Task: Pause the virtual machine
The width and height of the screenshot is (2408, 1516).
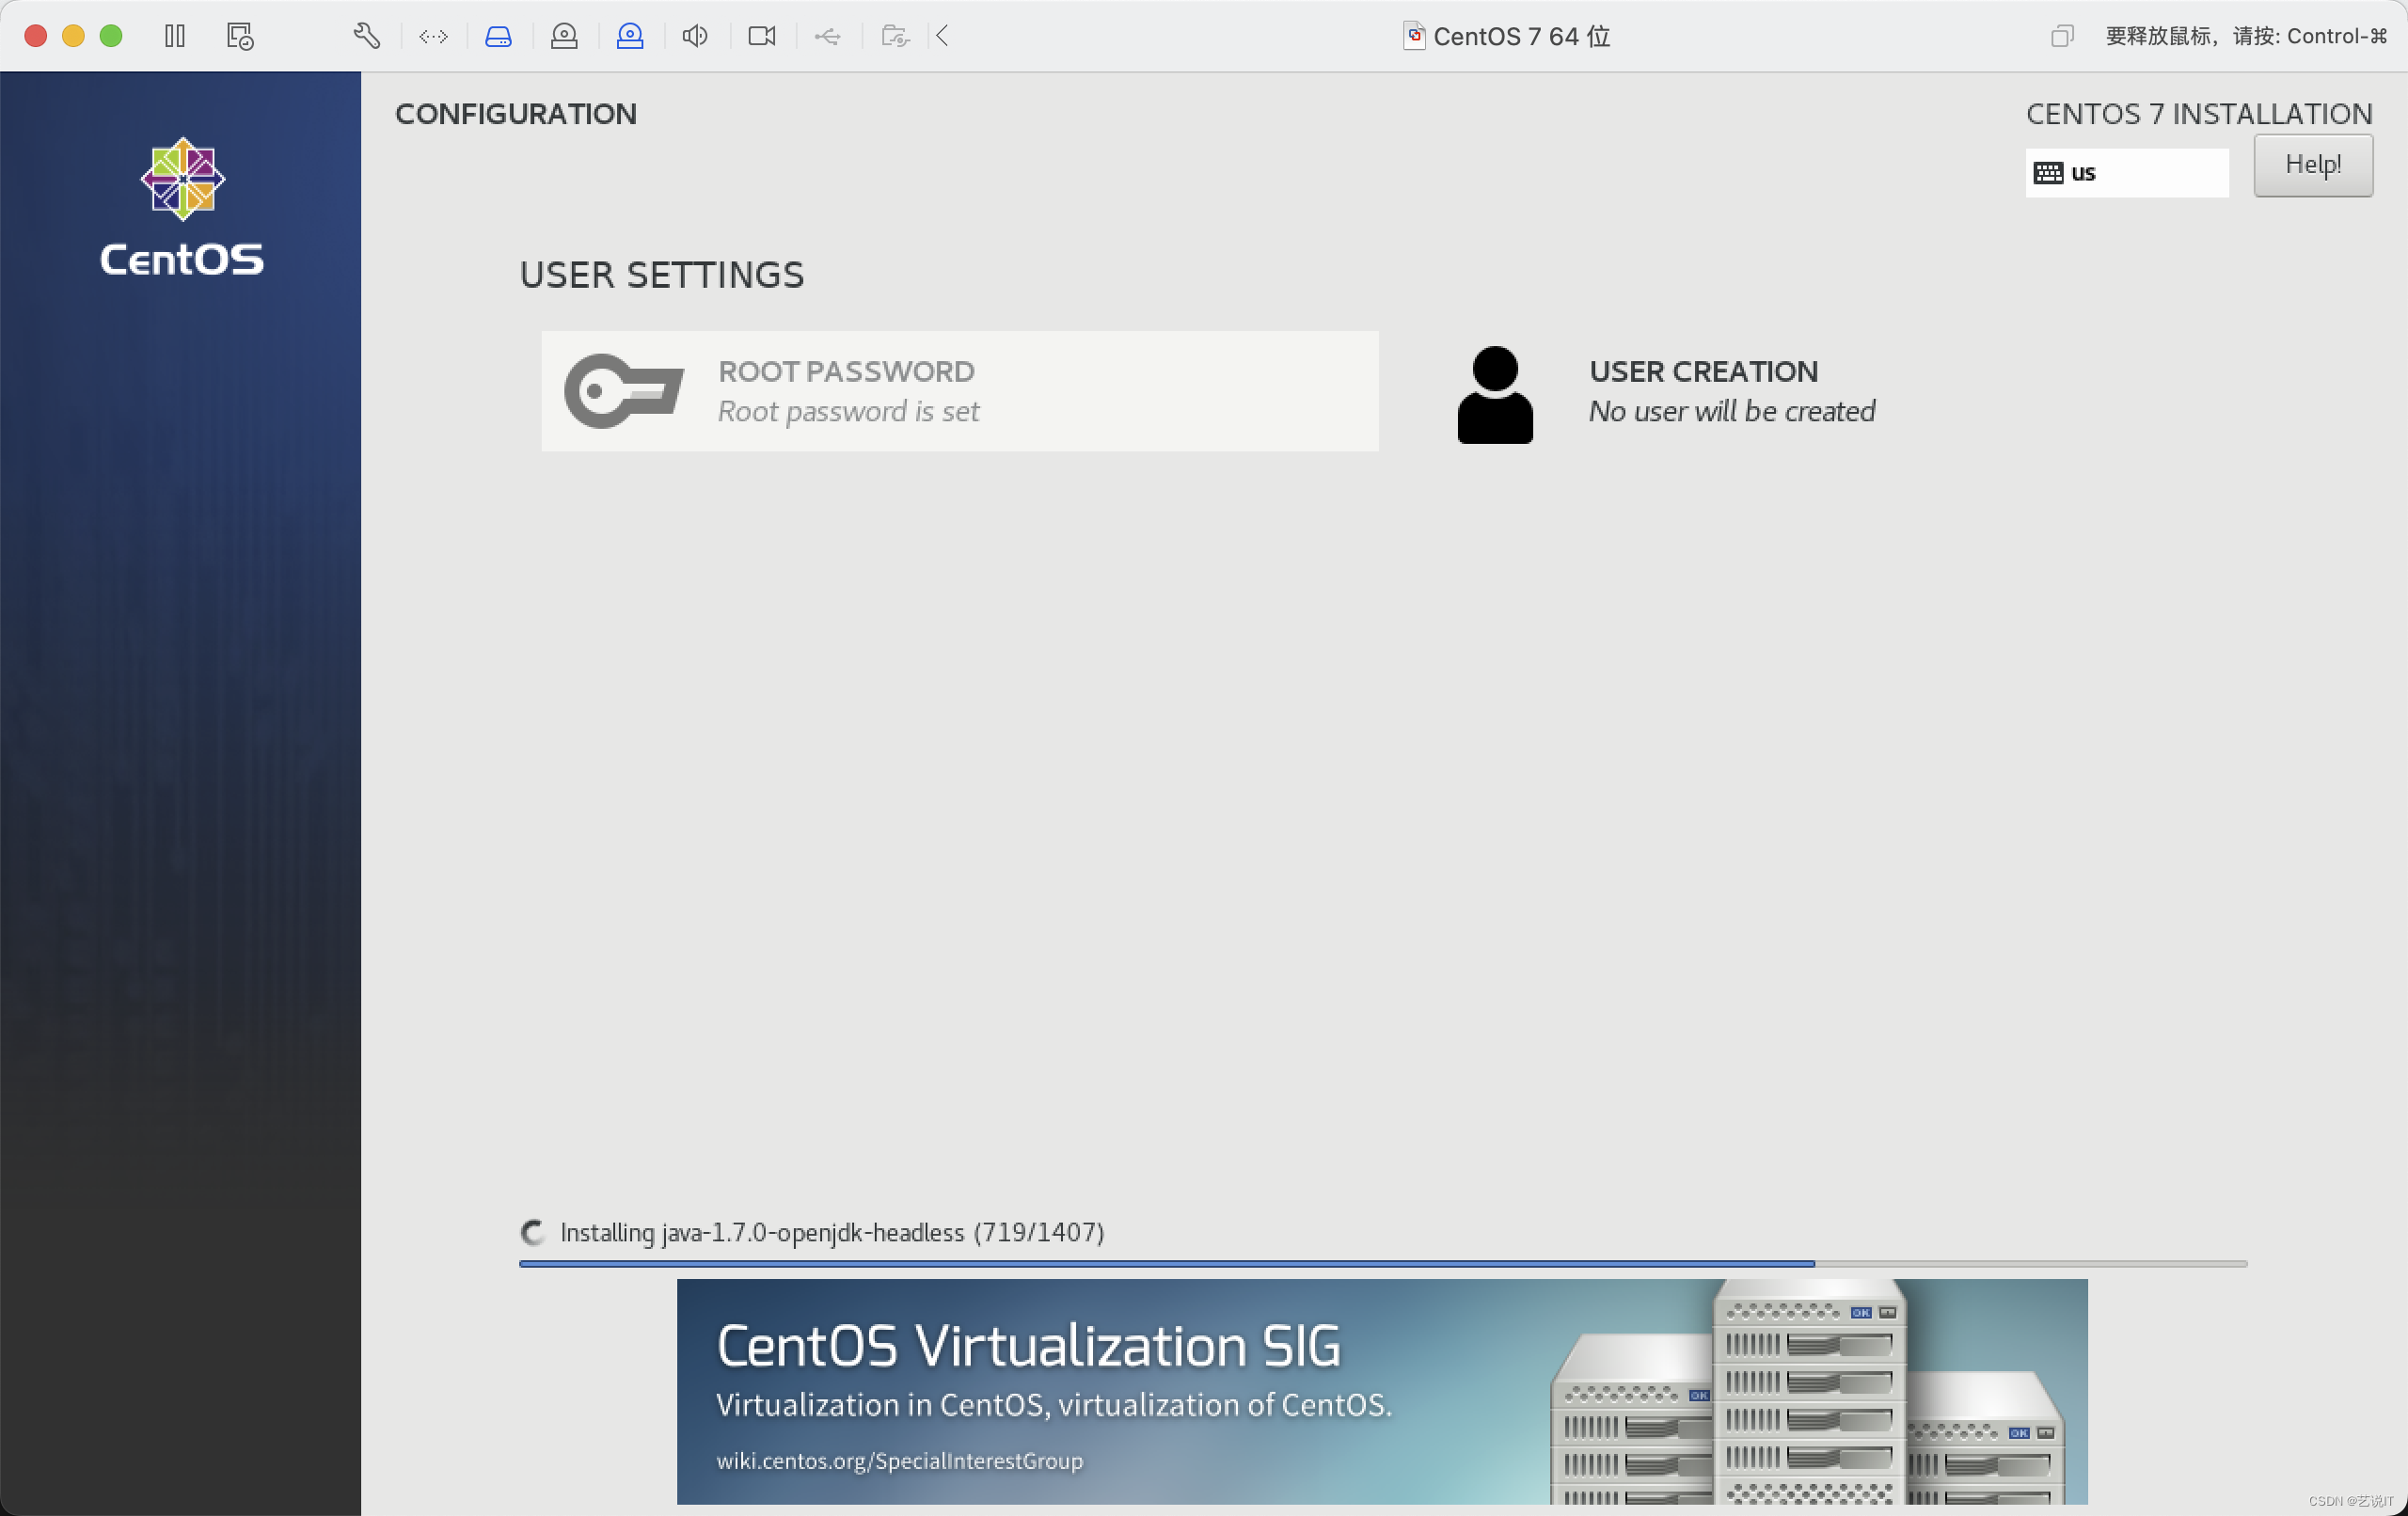Action: [x=175, y=36]
